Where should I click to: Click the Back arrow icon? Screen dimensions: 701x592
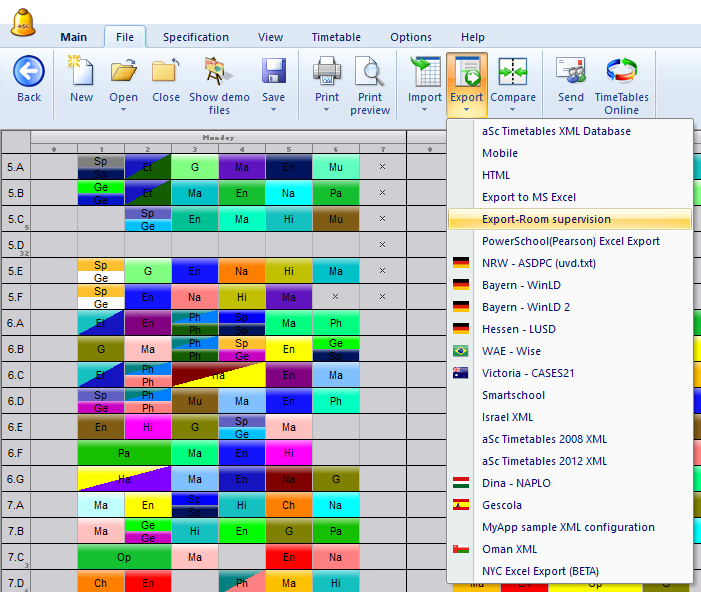coord(29,72)
